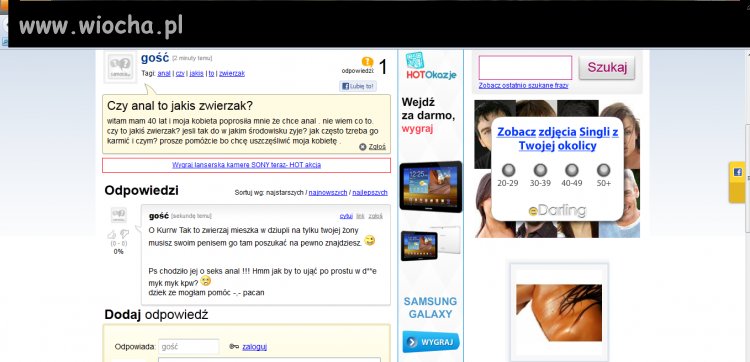
Task: Click the 'Zgłoś' link on the question
Action: tap(377, 147)
